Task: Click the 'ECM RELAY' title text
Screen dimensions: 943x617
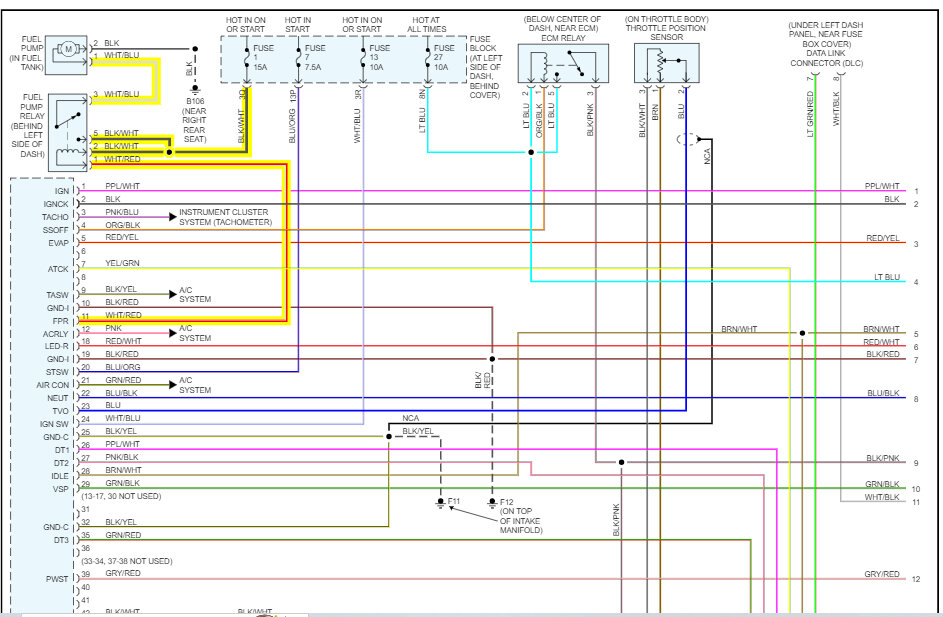Action: (563, 38)
